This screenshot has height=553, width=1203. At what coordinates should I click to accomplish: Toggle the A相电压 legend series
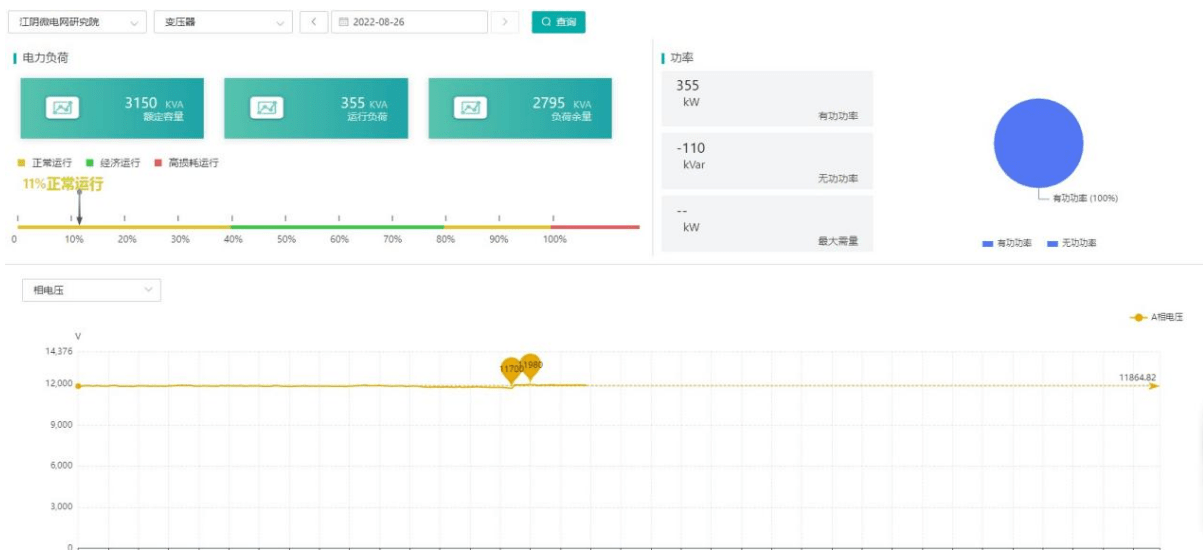click(x=1157, y=317)
